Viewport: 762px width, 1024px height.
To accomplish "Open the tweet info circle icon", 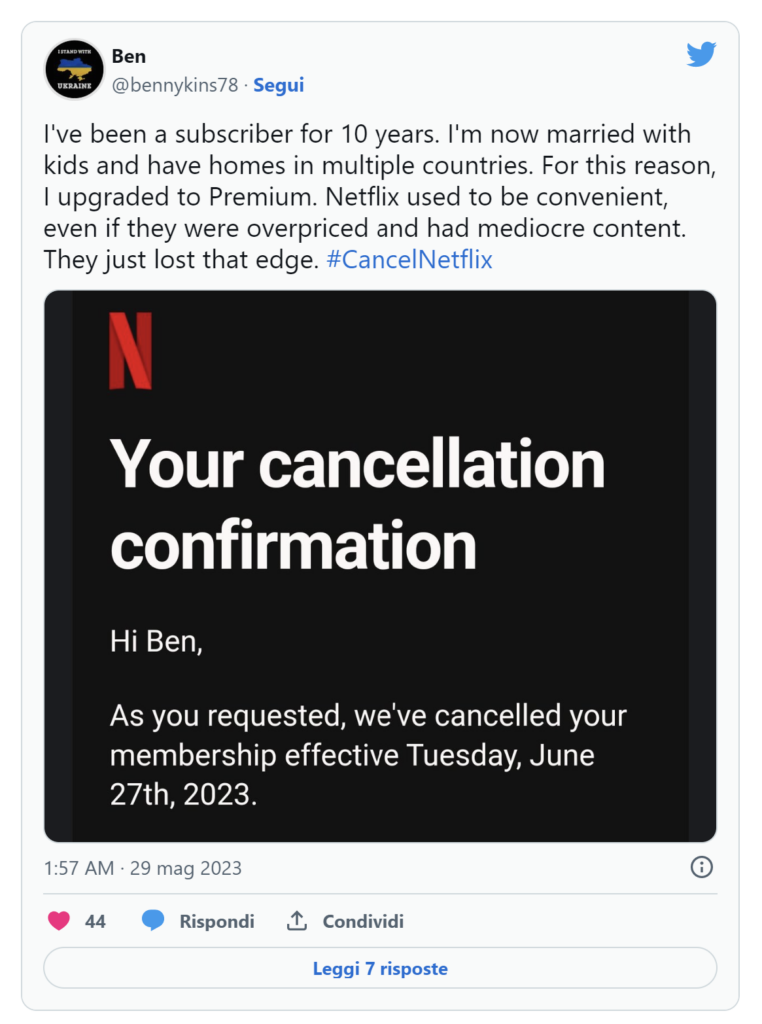I will (702, 867).
